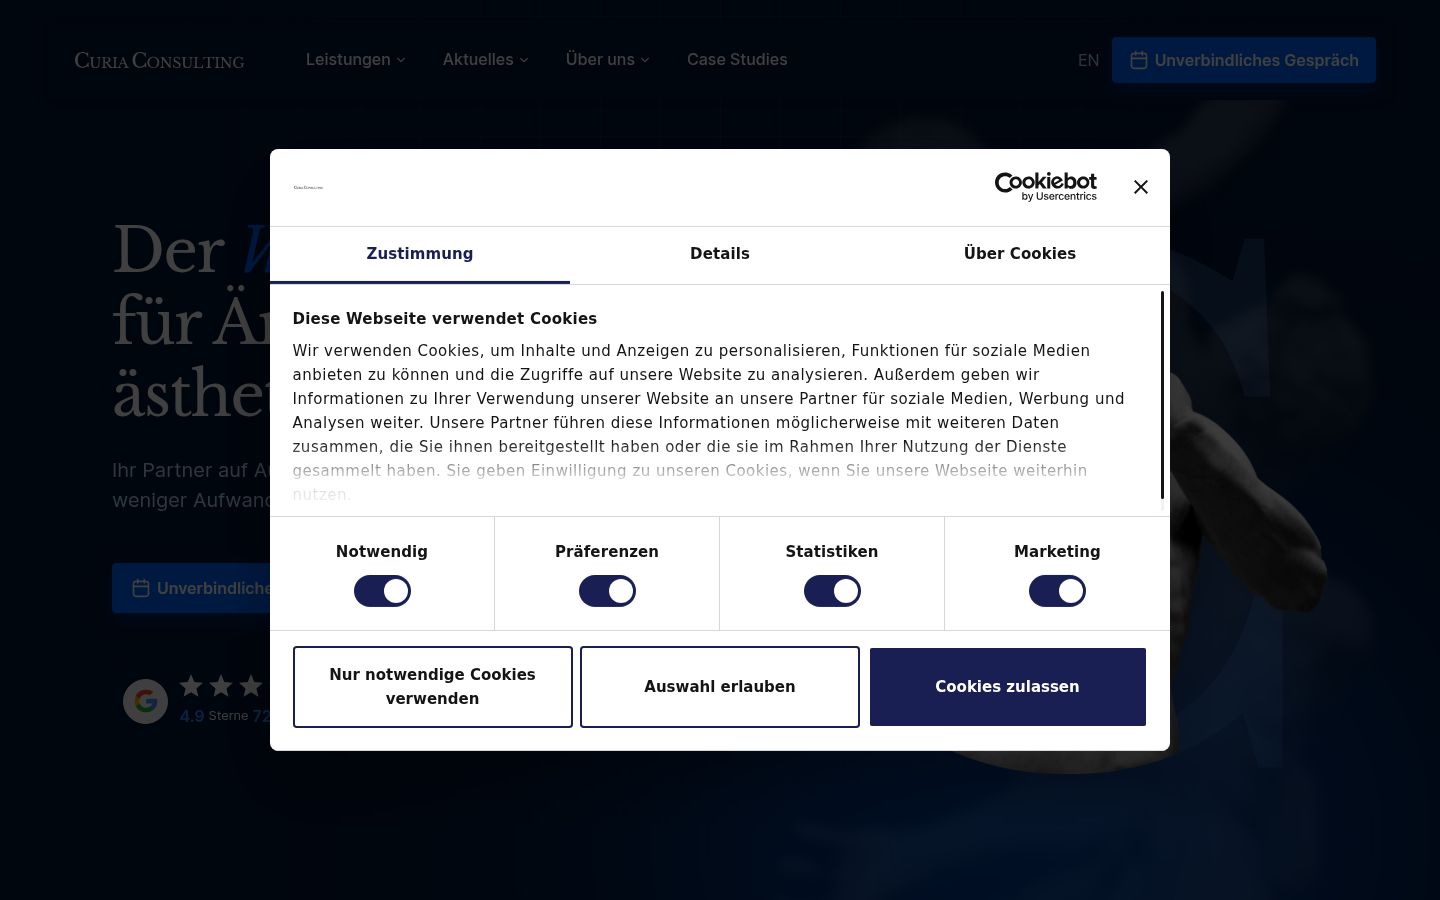Switch language to EN
Image resolution: width=1440 pixels, height=900 pixels.
click(1088, 60)
